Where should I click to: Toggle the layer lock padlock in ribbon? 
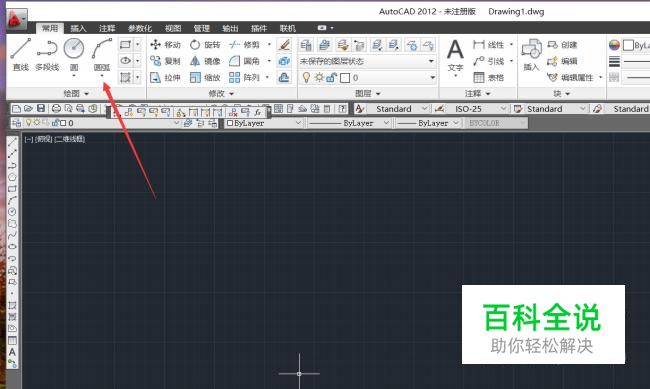coord(332,78)
